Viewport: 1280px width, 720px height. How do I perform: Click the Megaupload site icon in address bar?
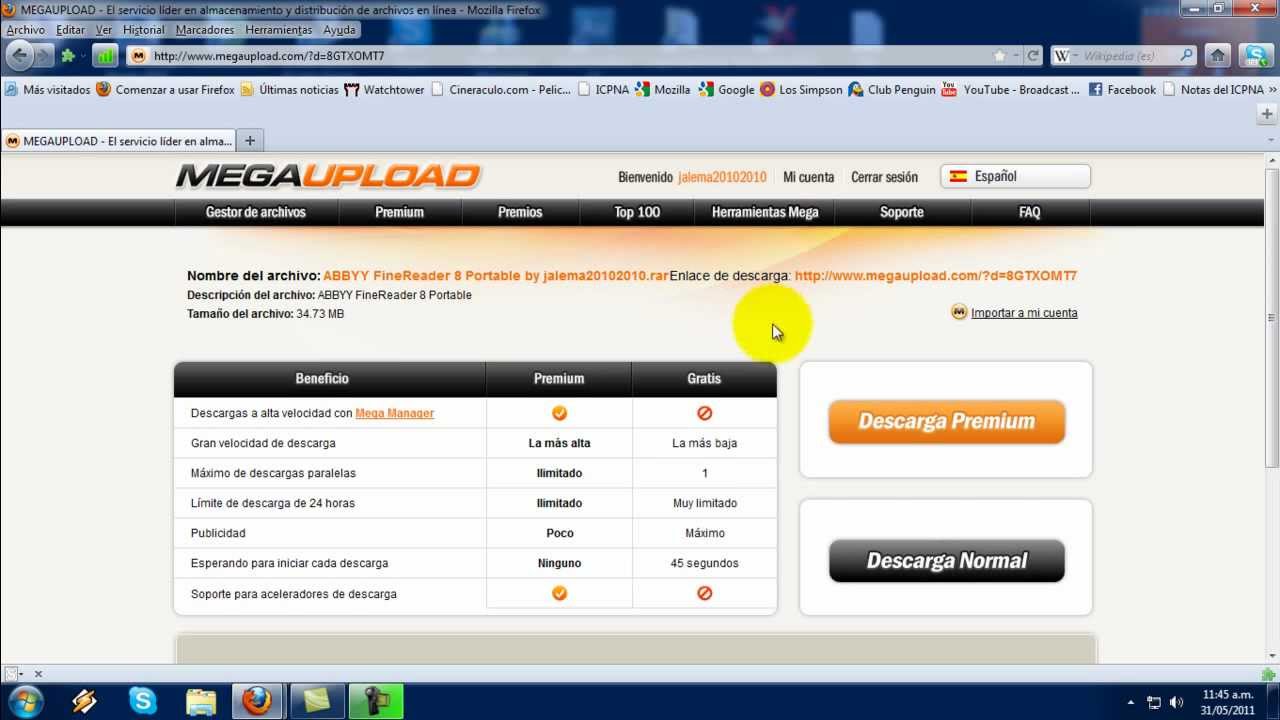[x=139, y=56]
